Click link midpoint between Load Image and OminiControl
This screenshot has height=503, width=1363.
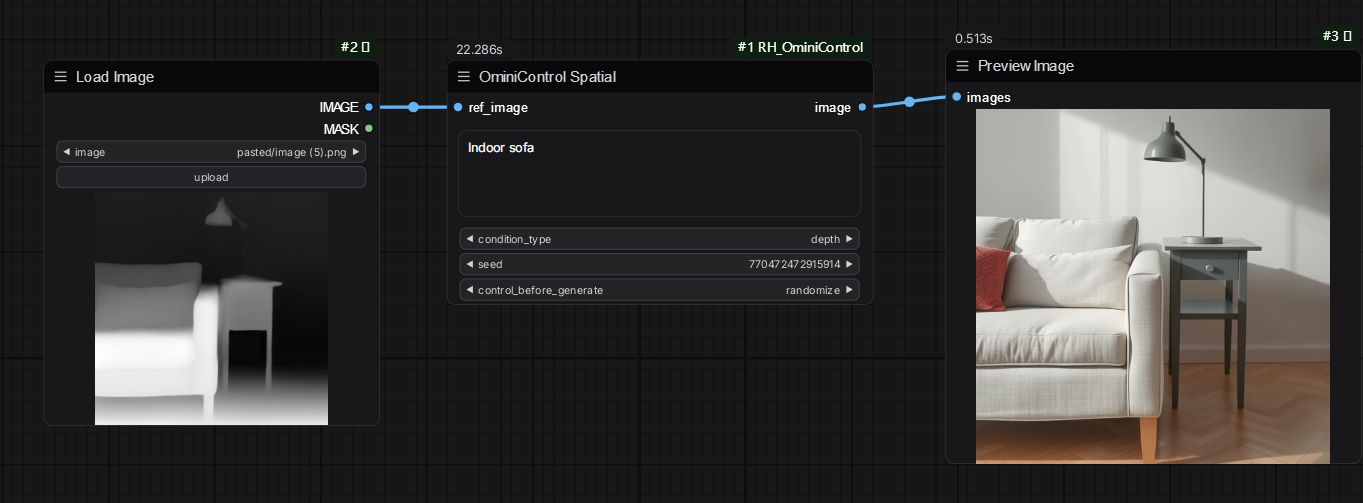pos(413,107)
